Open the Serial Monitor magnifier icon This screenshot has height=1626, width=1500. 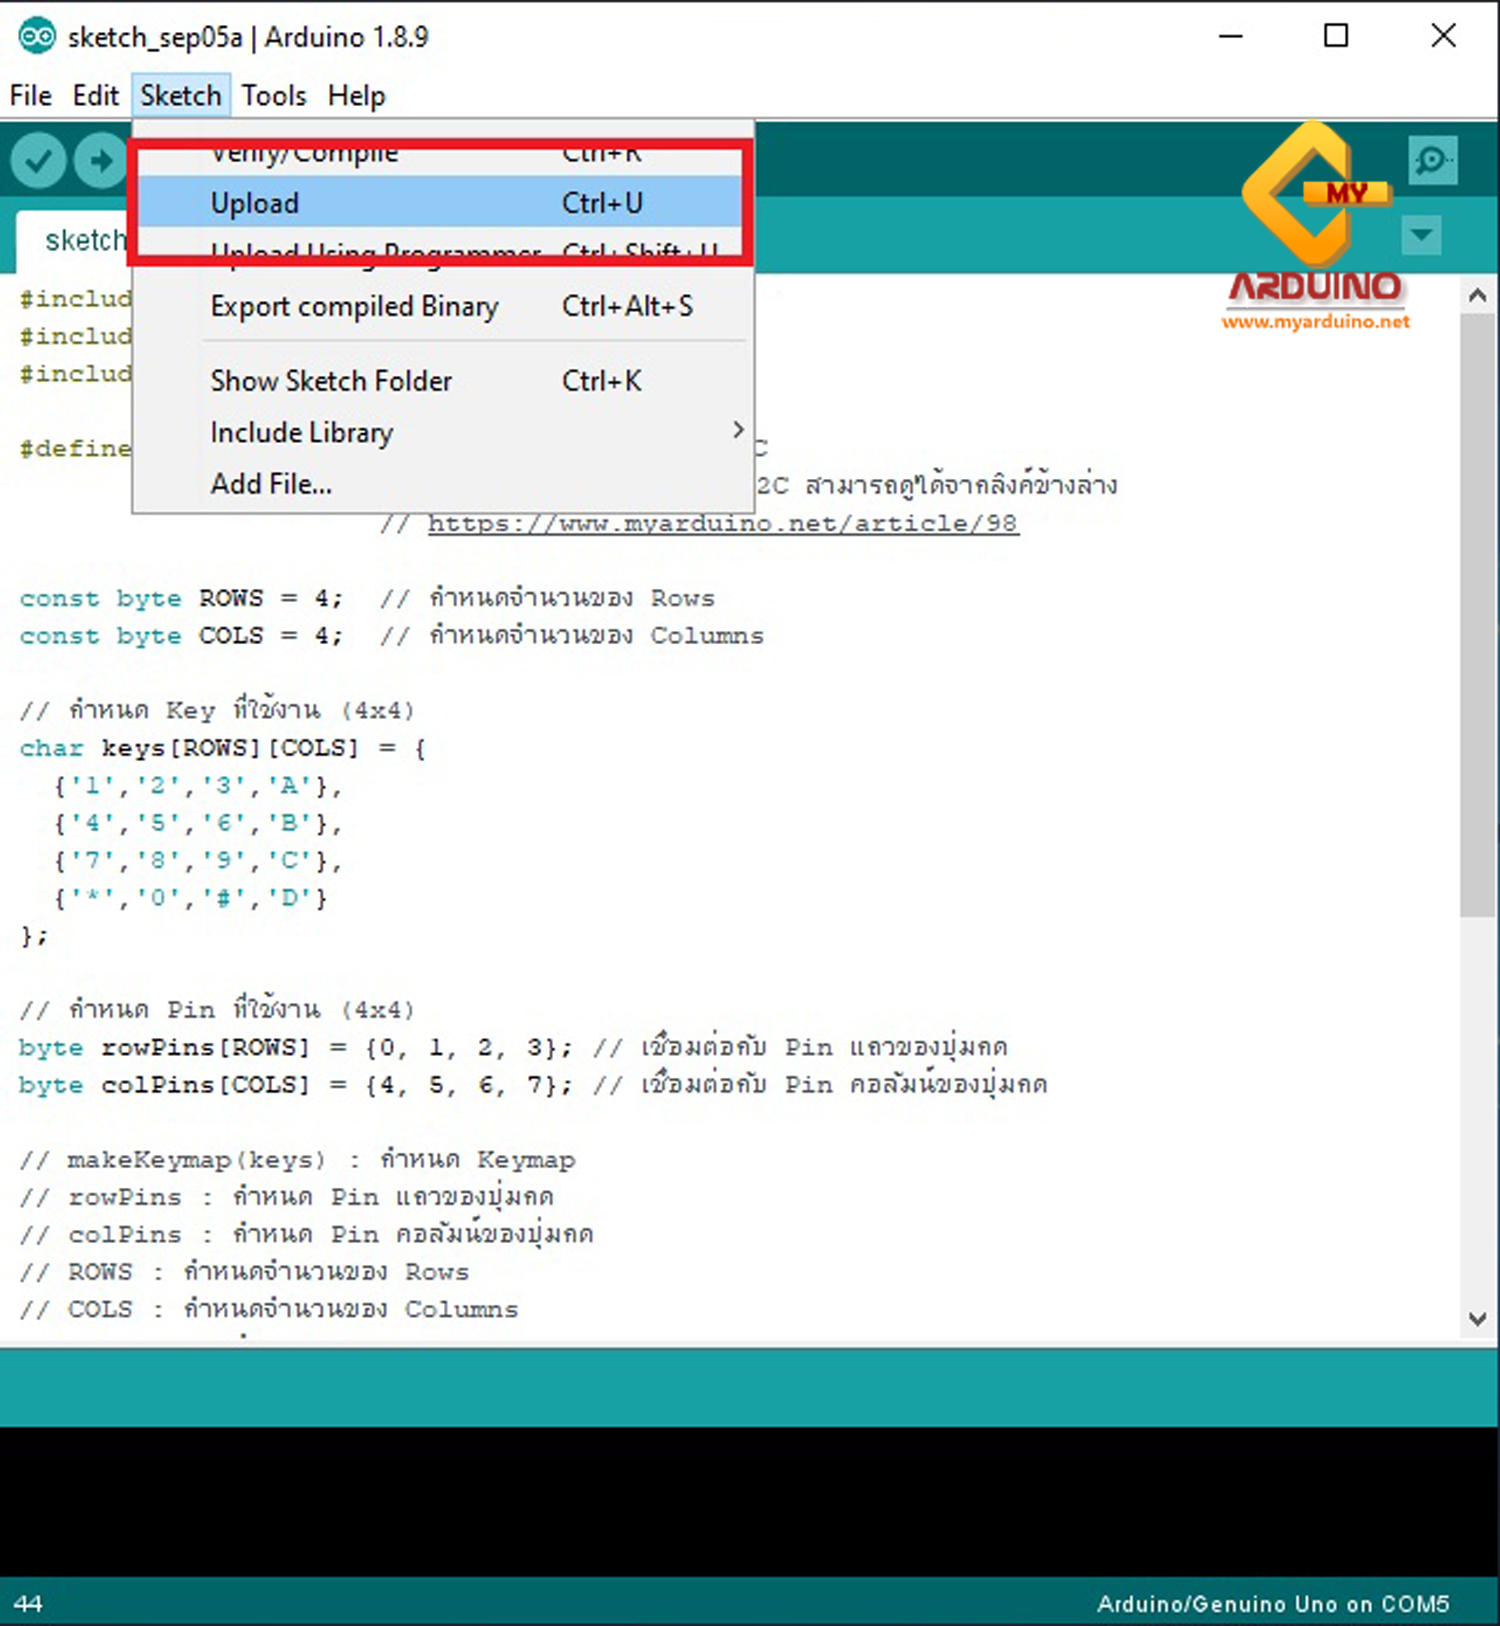pyautogui.click(x=1432, y=161)
